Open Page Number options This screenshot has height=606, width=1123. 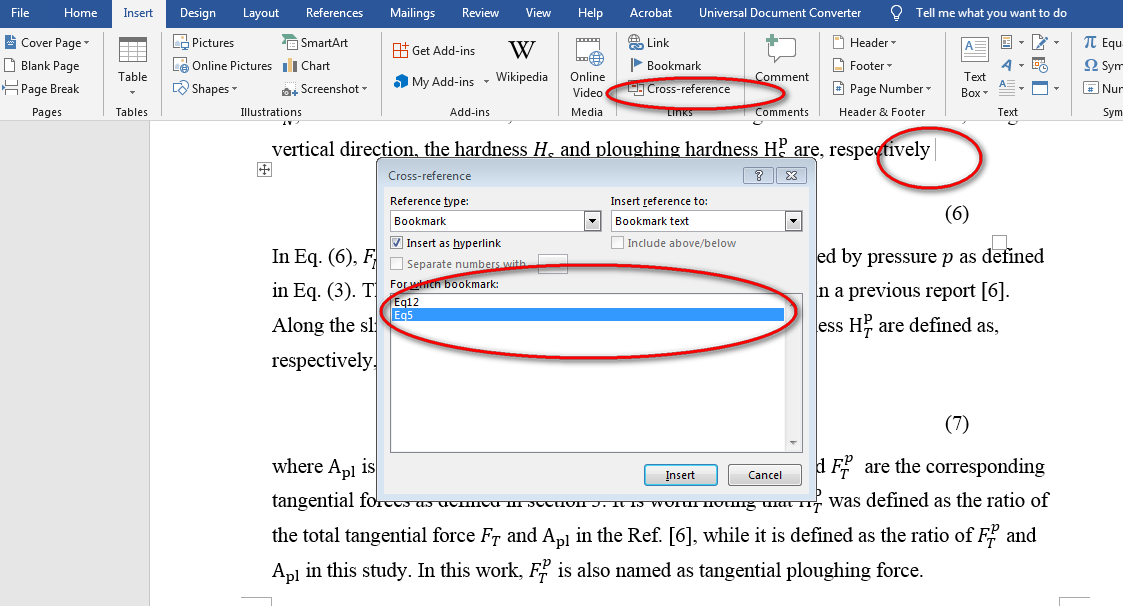882,89
